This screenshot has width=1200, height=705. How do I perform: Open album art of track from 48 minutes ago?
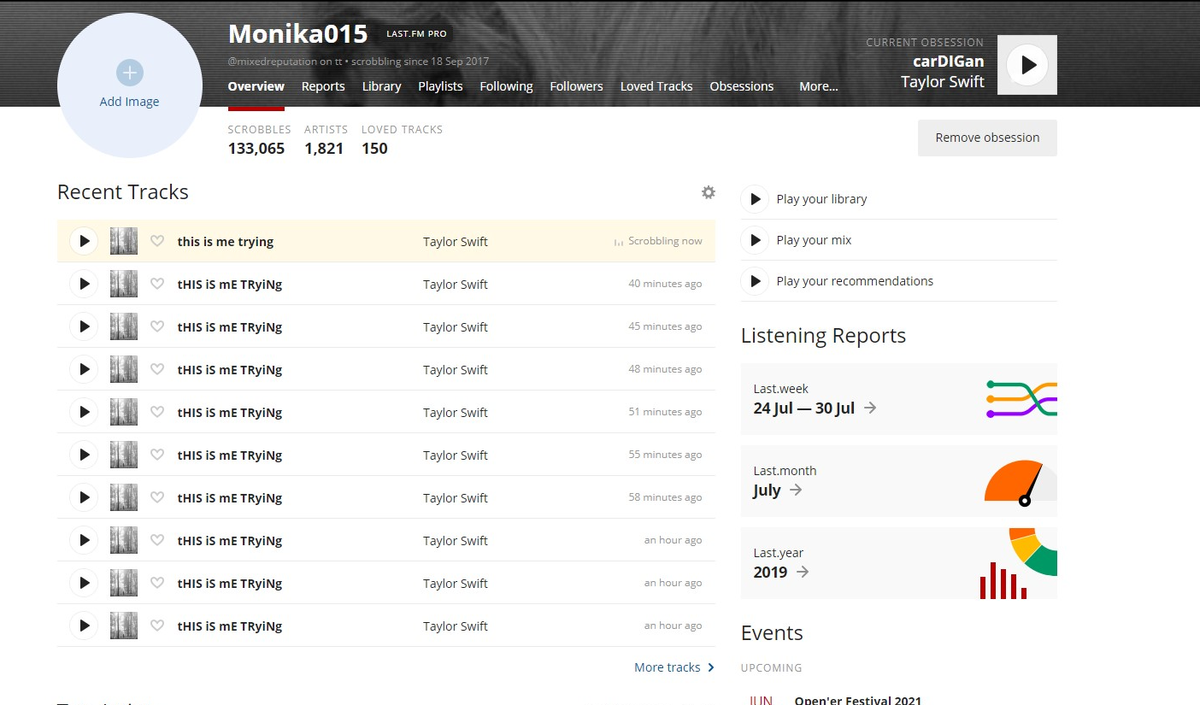click(123, 369)
